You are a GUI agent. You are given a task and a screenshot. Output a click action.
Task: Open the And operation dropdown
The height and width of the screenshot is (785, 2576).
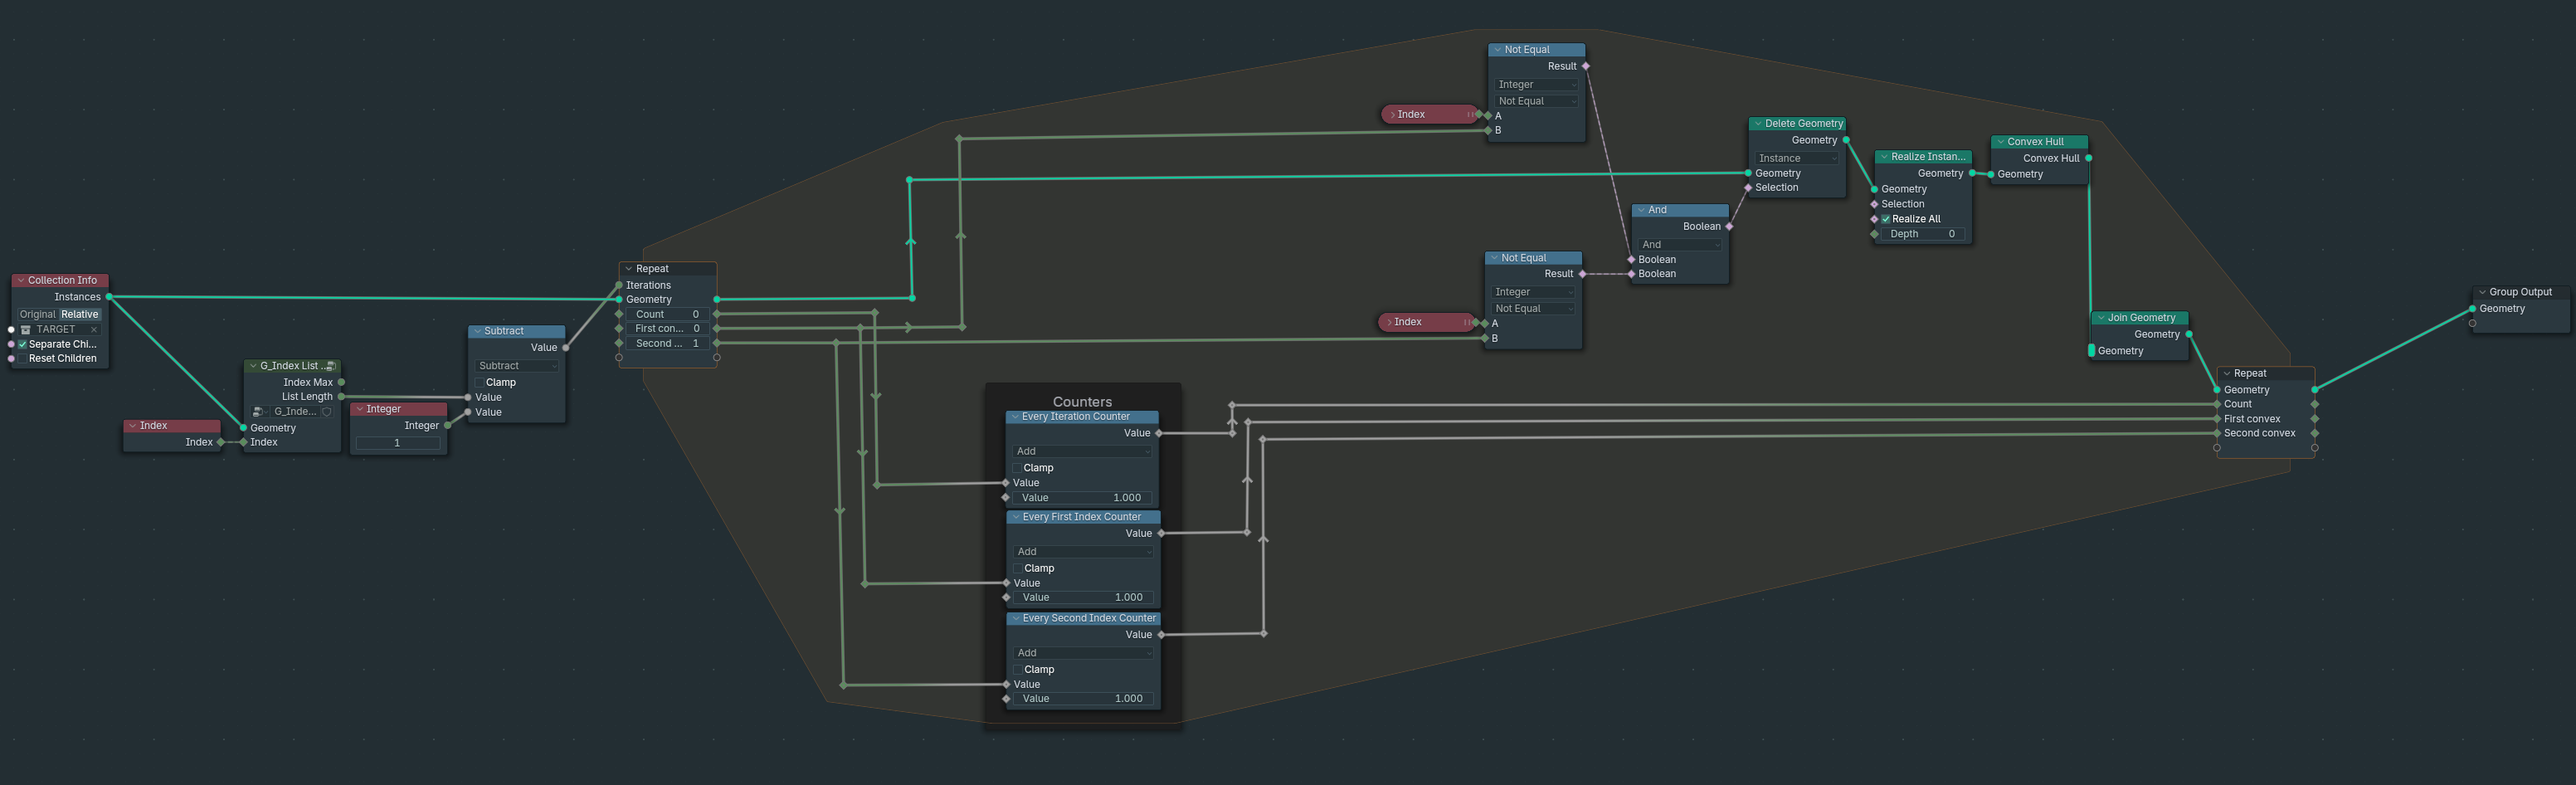(x=1680, y=245)
